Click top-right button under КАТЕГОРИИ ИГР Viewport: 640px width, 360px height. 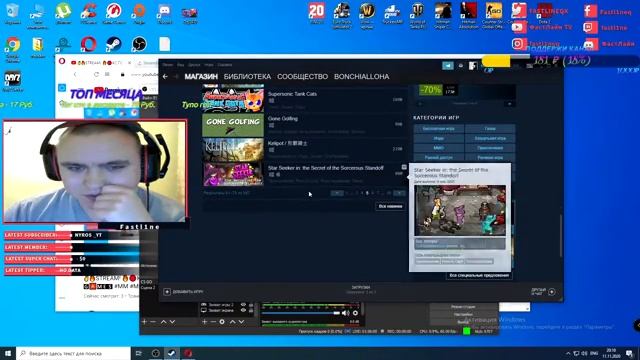(x=490, y=129)
